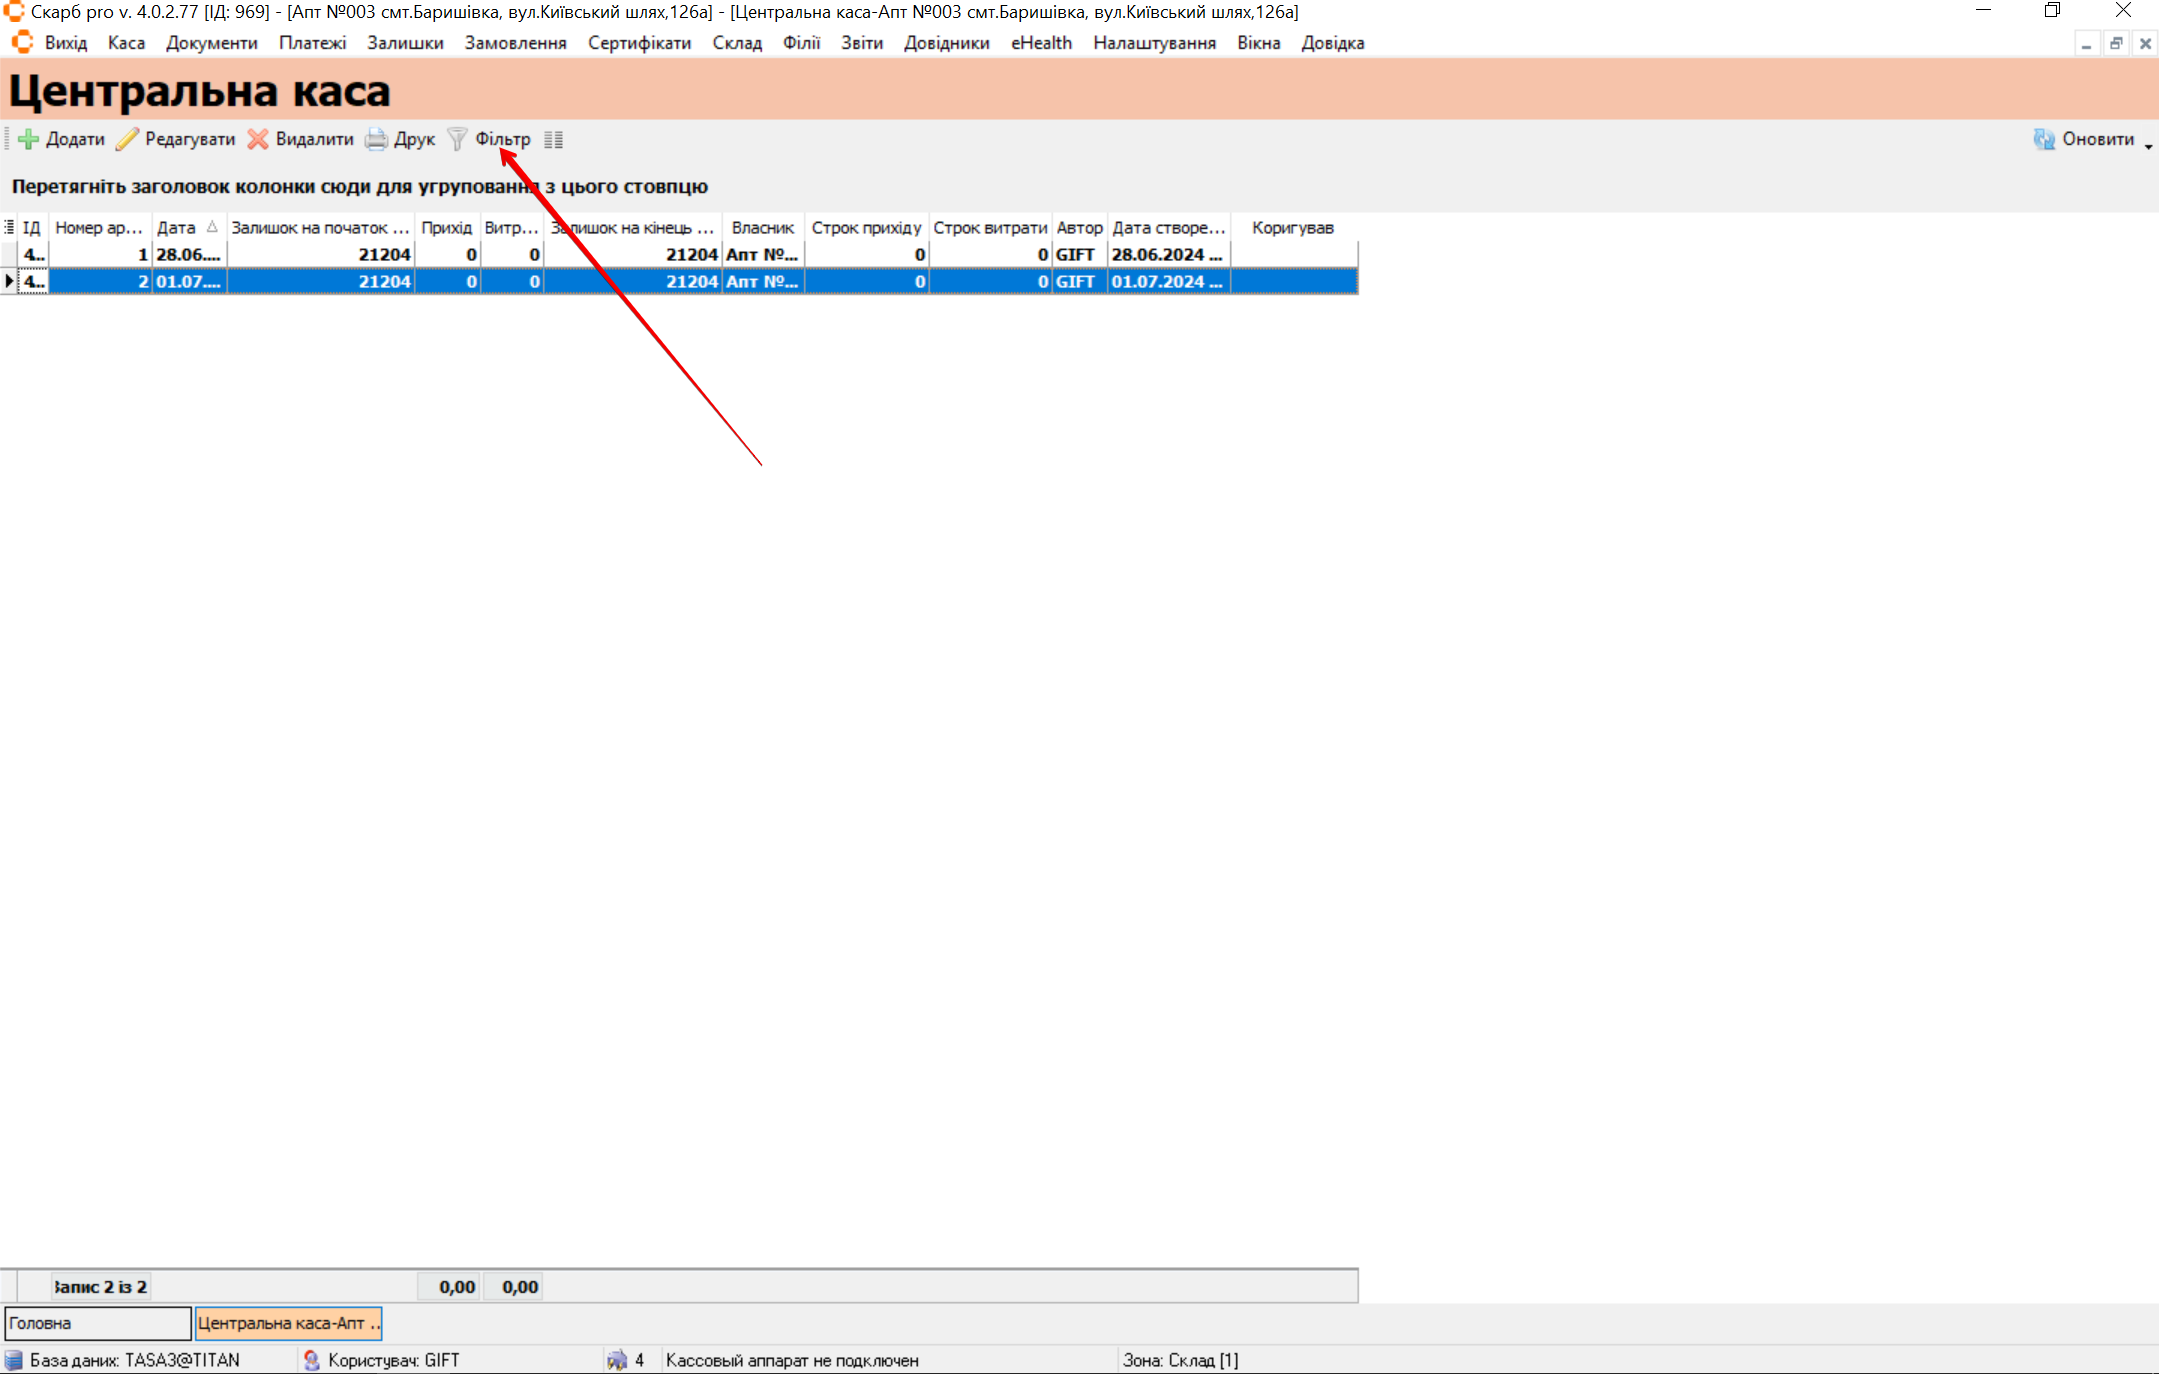
Task: Select the first record dated 28.06
Action: [x=187, y=255]
